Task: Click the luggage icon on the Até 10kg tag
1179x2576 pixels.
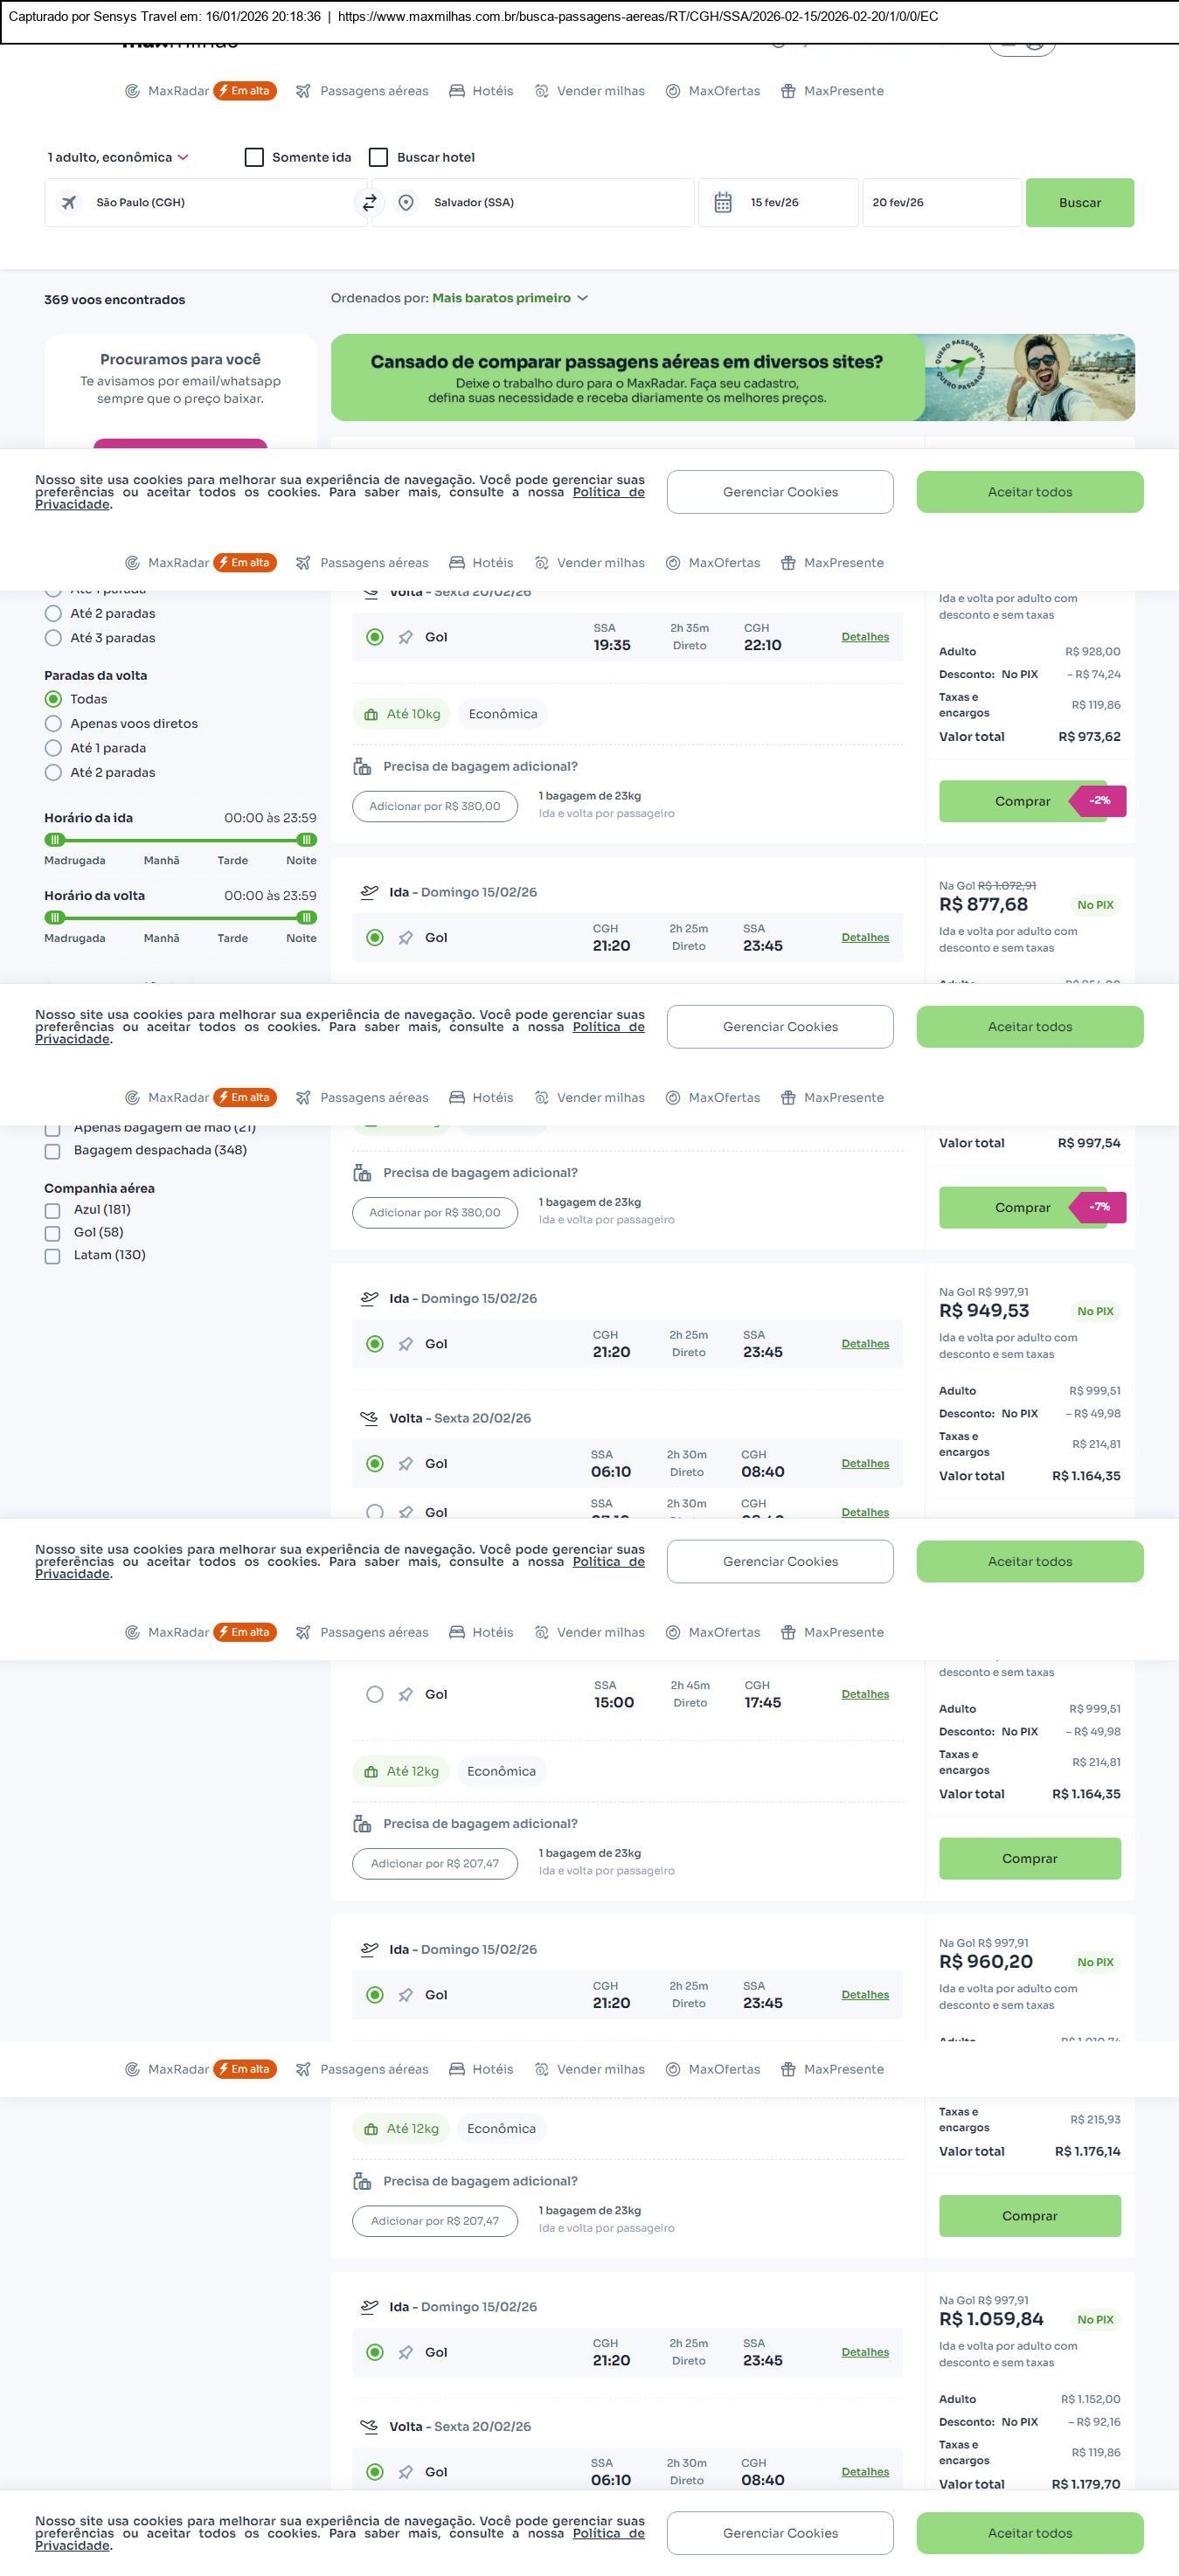Action: pyautogui.click(x=371, y=715)
